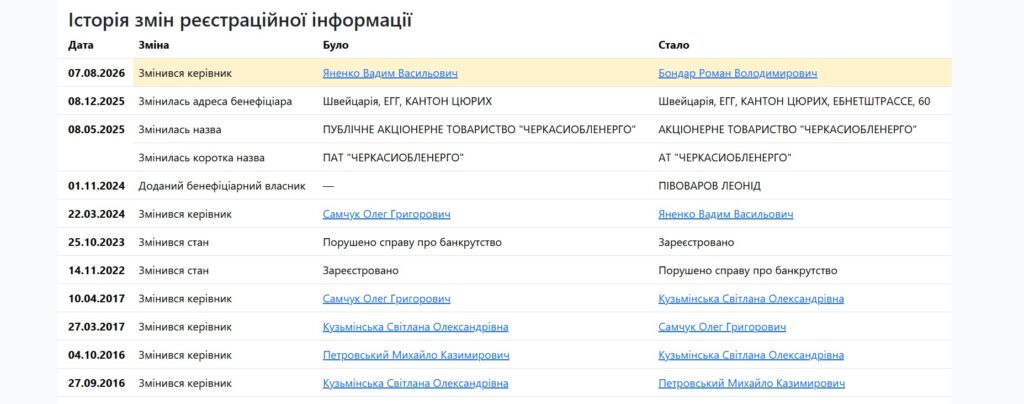Open Яненко Вадим Васильович in 07.08.2026 row

coord(390,74)
